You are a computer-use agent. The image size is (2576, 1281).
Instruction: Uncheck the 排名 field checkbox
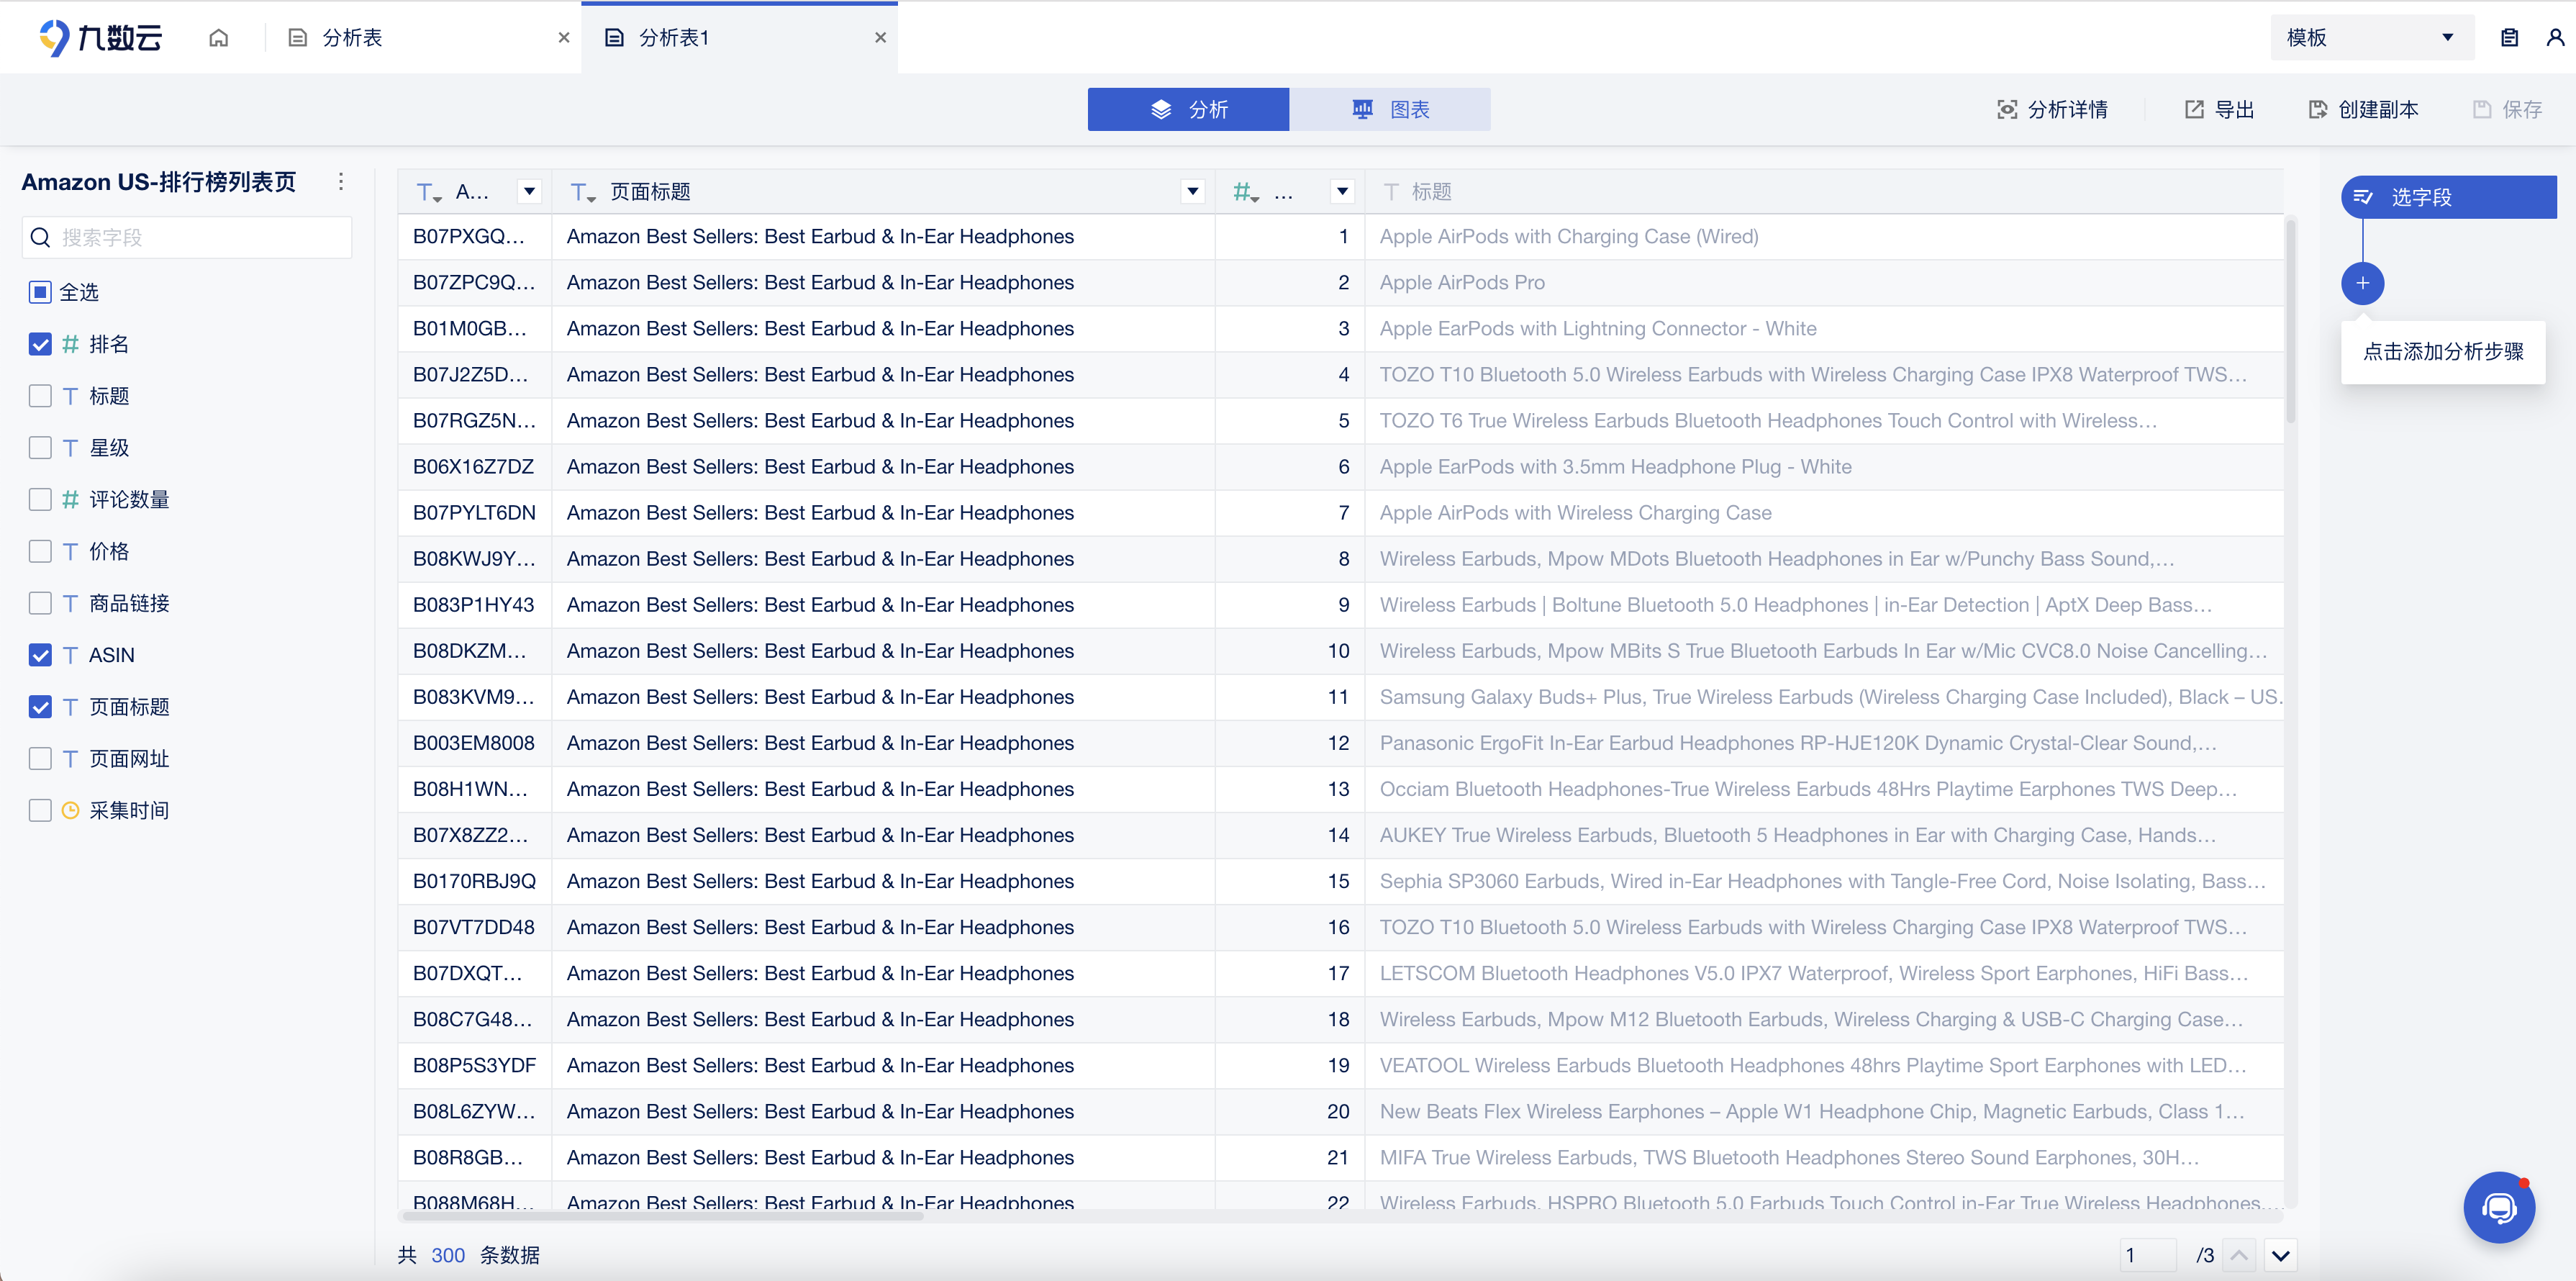[40, 344]
